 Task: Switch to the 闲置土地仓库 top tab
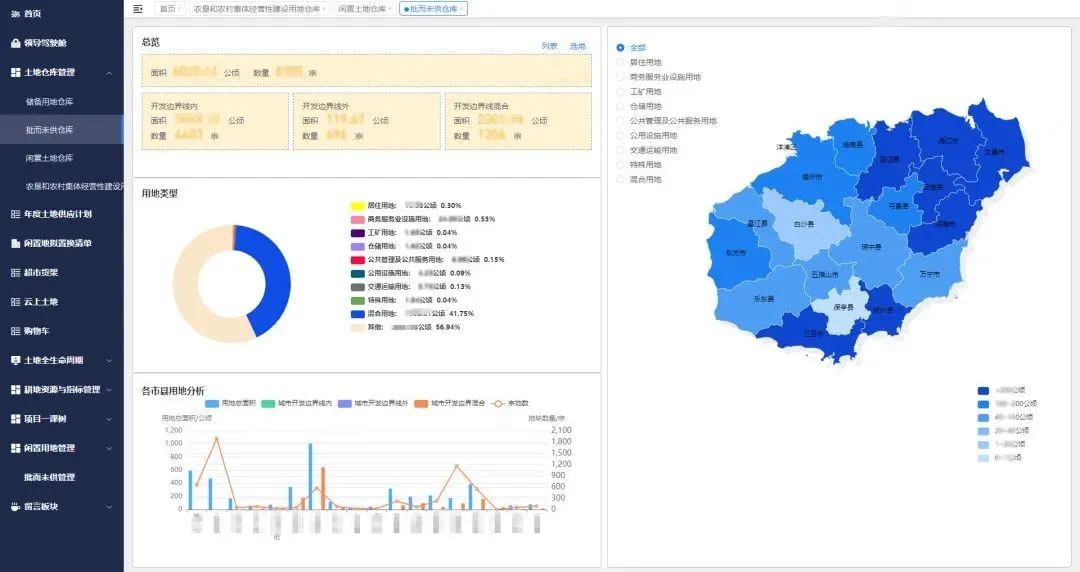click(365, 9)
